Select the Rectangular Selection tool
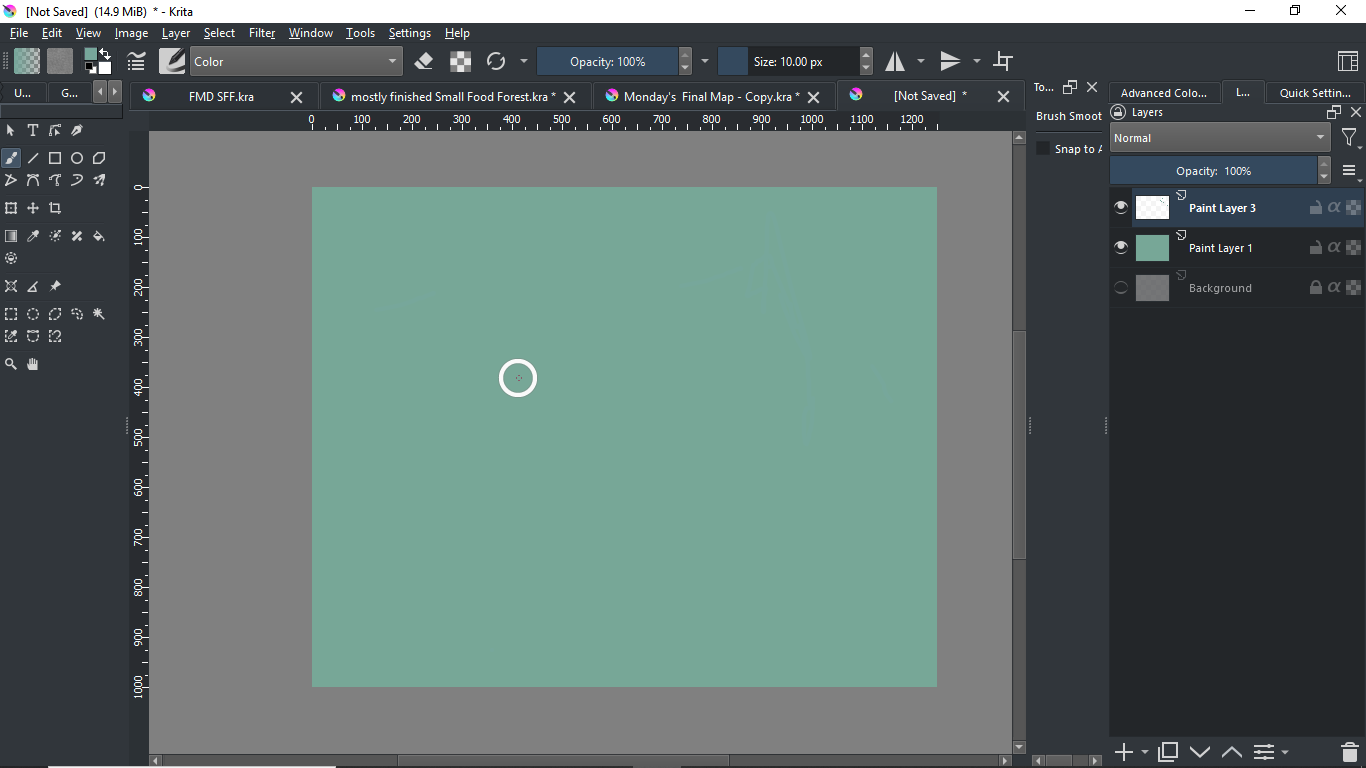The height and width of the screenshot is (768, 1366). 11,314
